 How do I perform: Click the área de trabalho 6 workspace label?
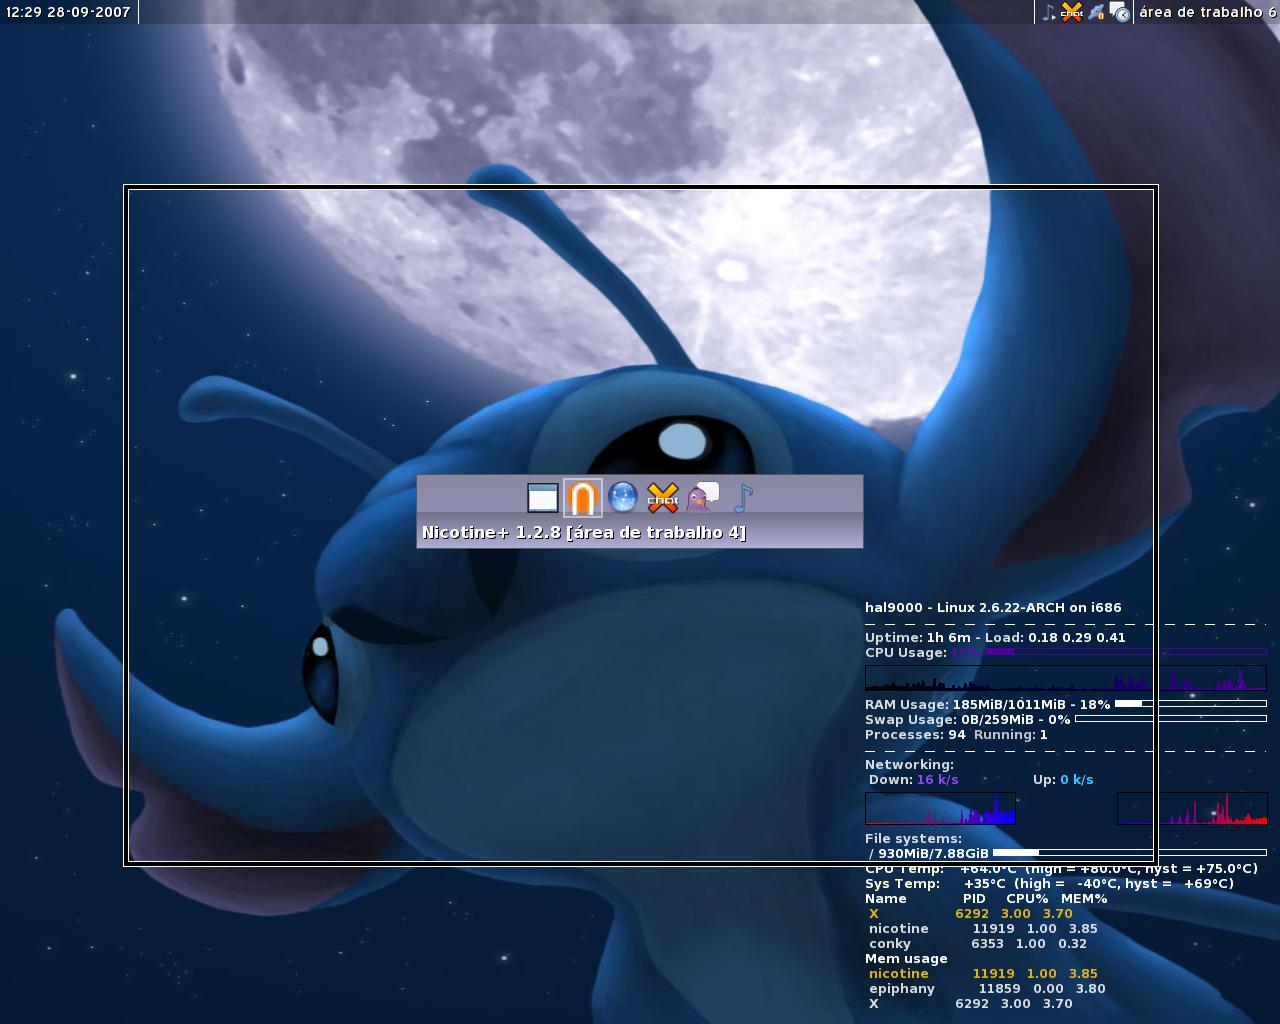pos(1207,12)
